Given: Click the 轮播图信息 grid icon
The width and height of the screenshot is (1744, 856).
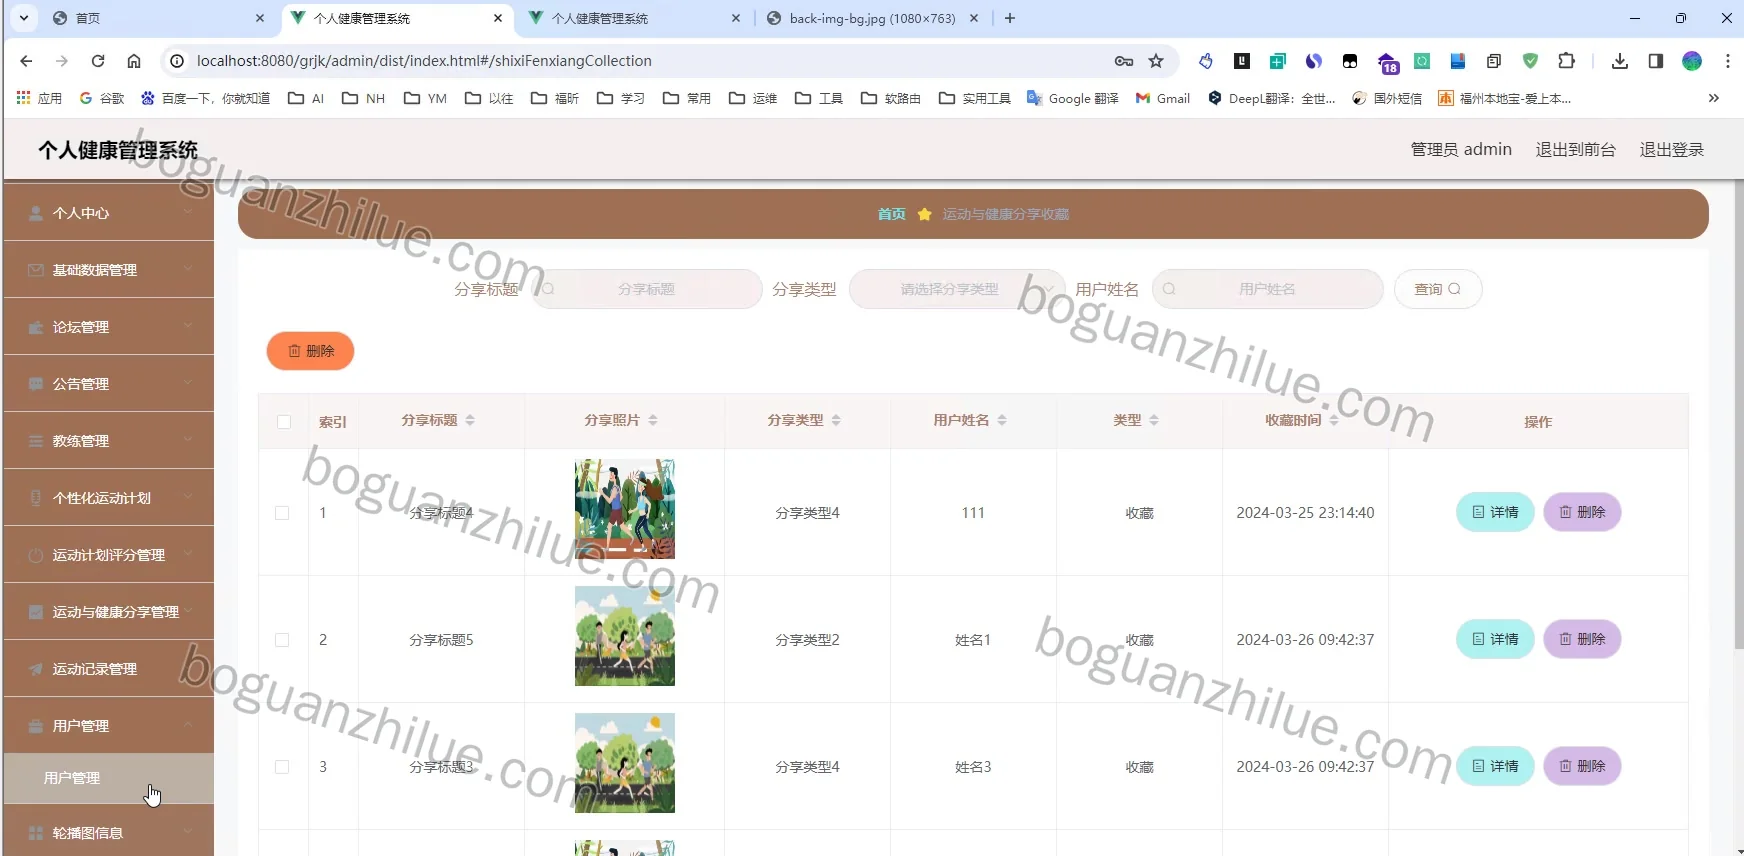Looking at the screenshot, I should pos(36,833).
